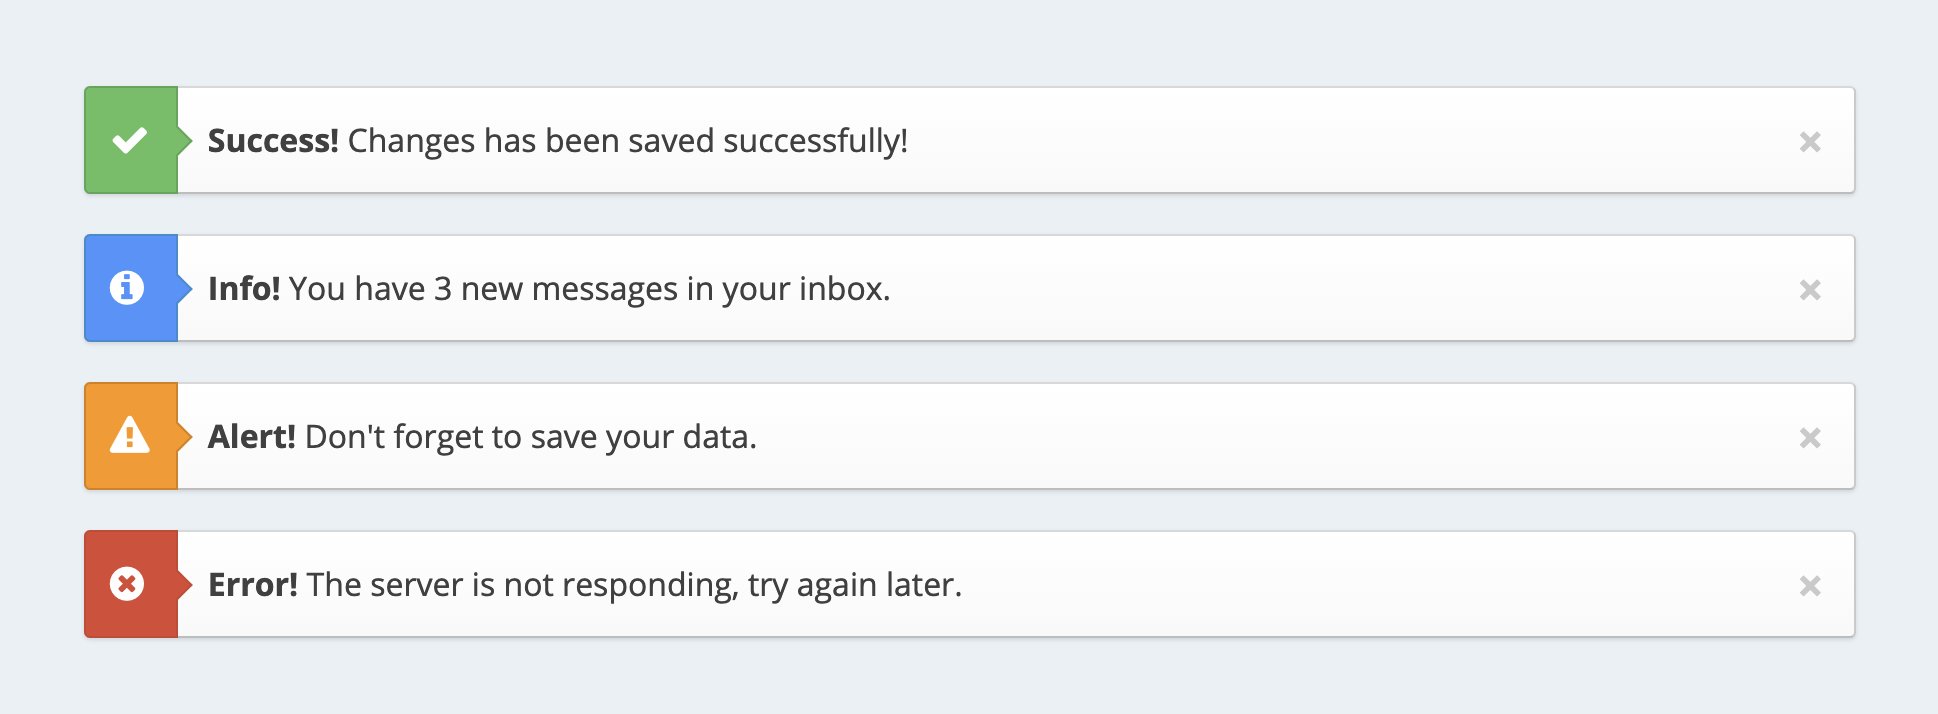Click the red error cross-circle icon
Screen dimensions: 1938x714
pyautogui.click(x=127, y=584)
